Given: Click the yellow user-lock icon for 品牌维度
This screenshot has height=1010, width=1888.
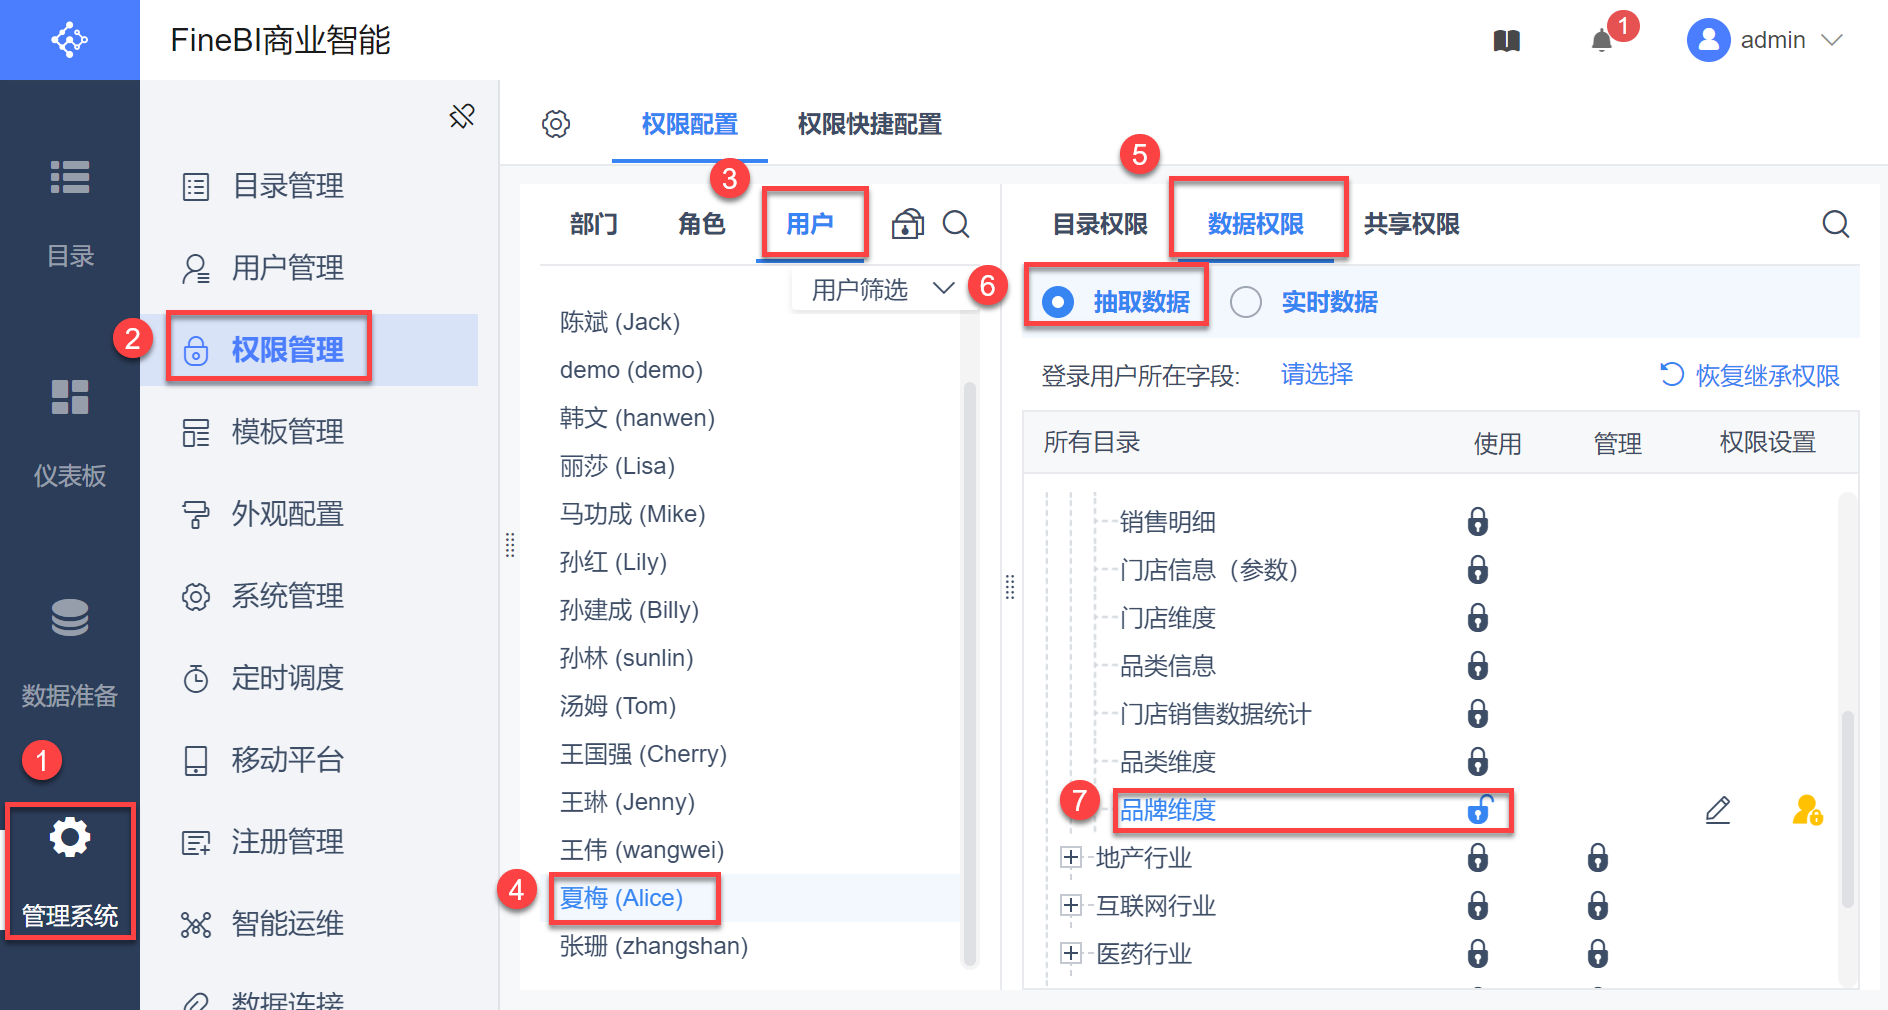Looking at the screenshot, I should click(1807, 810).
